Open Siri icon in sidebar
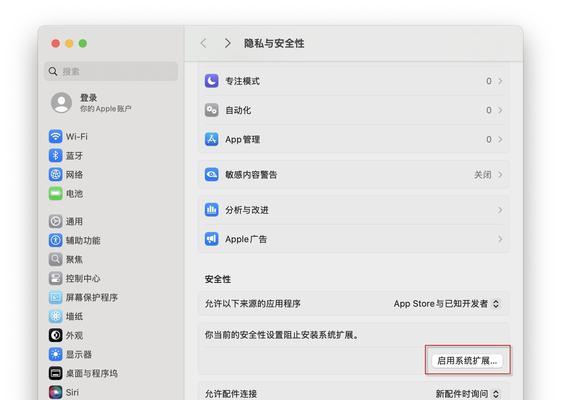Viewport: 561px width, 400px height. click(55, 392)
